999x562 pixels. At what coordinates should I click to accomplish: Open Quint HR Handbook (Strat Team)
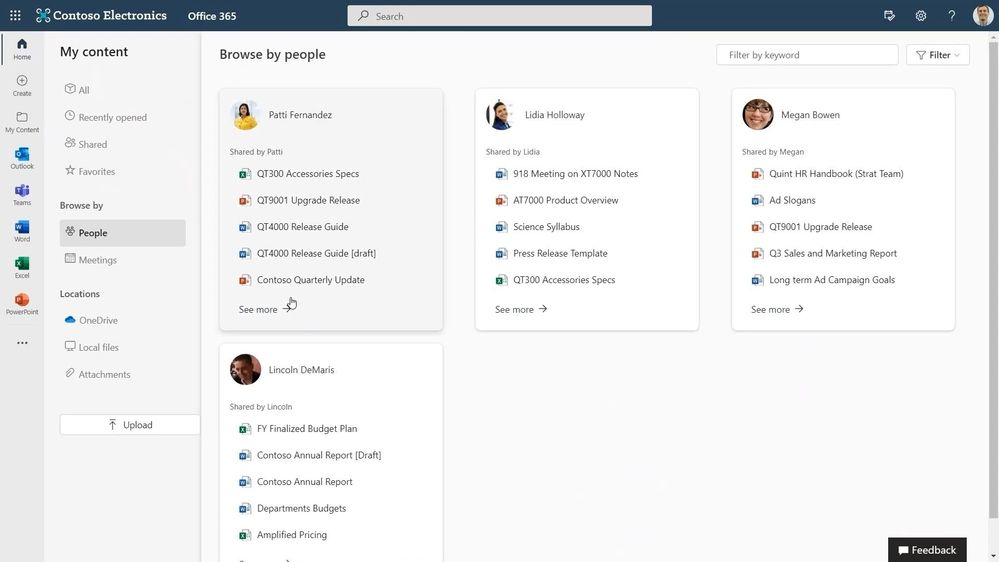click(836, 173)
